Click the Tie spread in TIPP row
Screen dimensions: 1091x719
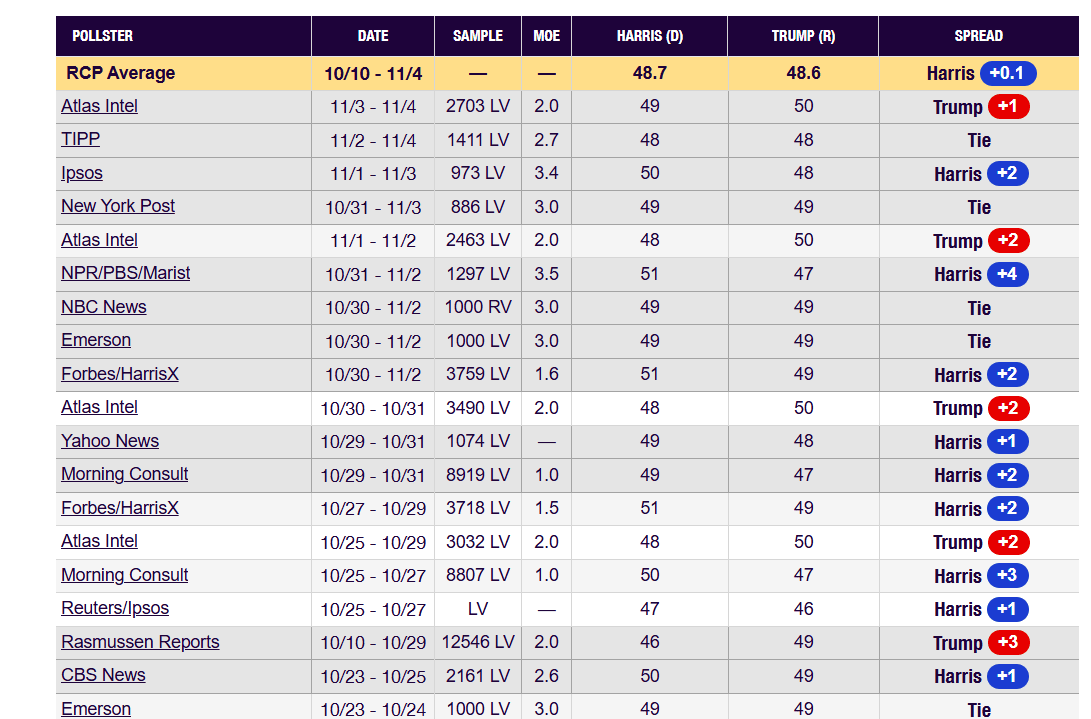point(979,141)
